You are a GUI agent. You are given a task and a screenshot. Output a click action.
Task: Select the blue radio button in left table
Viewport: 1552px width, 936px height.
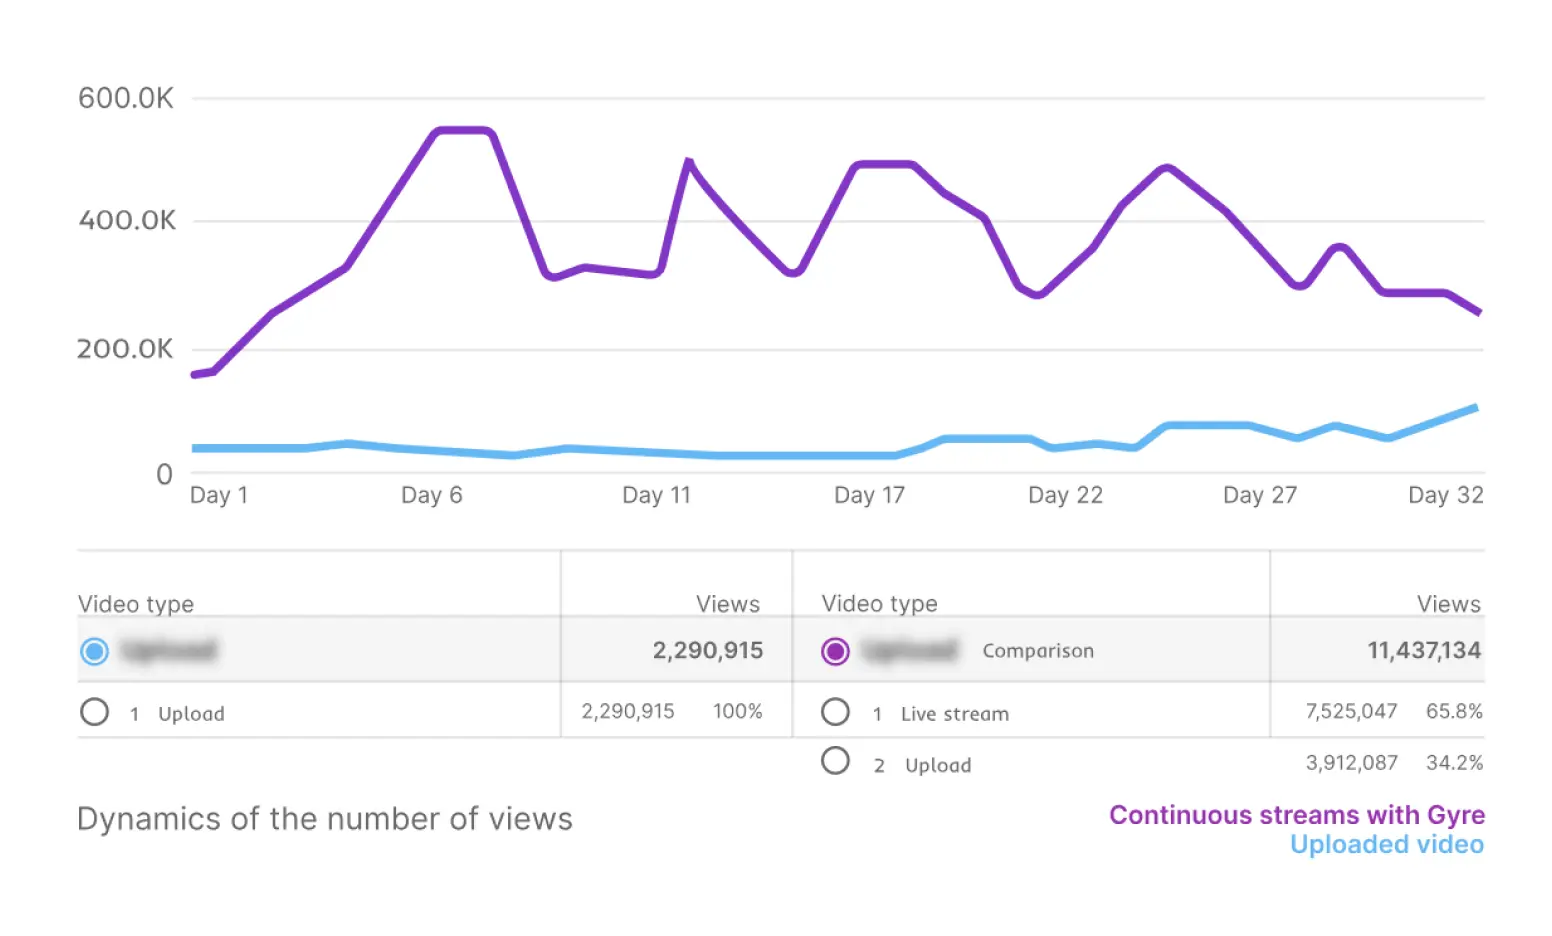coord(95,652)
